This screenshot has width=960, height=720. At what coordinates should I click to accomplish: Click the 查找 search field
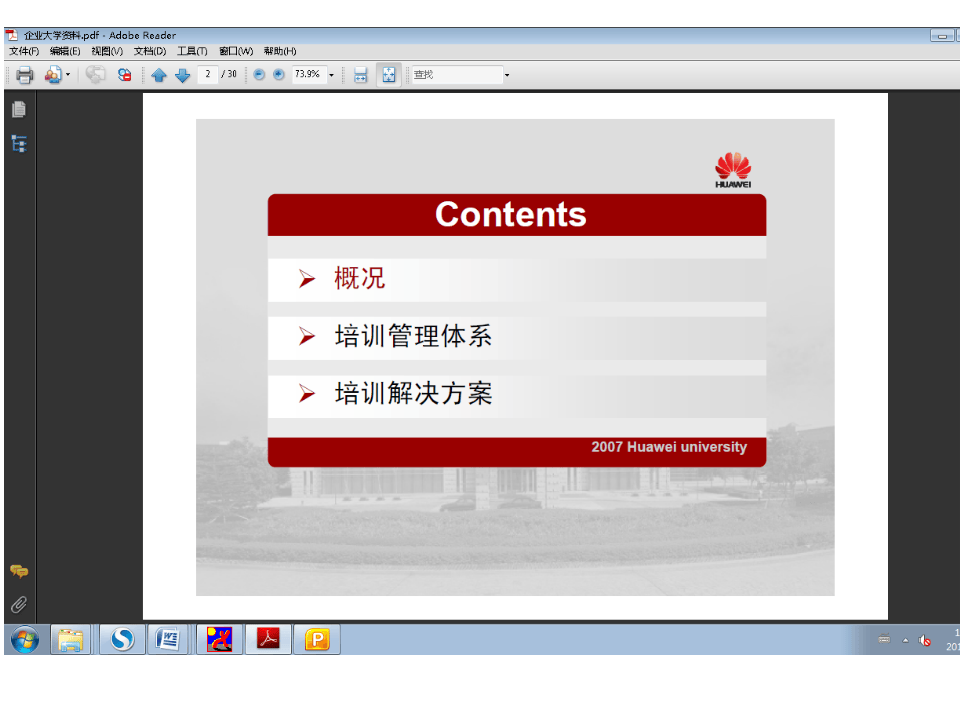(x=457, y=75)
